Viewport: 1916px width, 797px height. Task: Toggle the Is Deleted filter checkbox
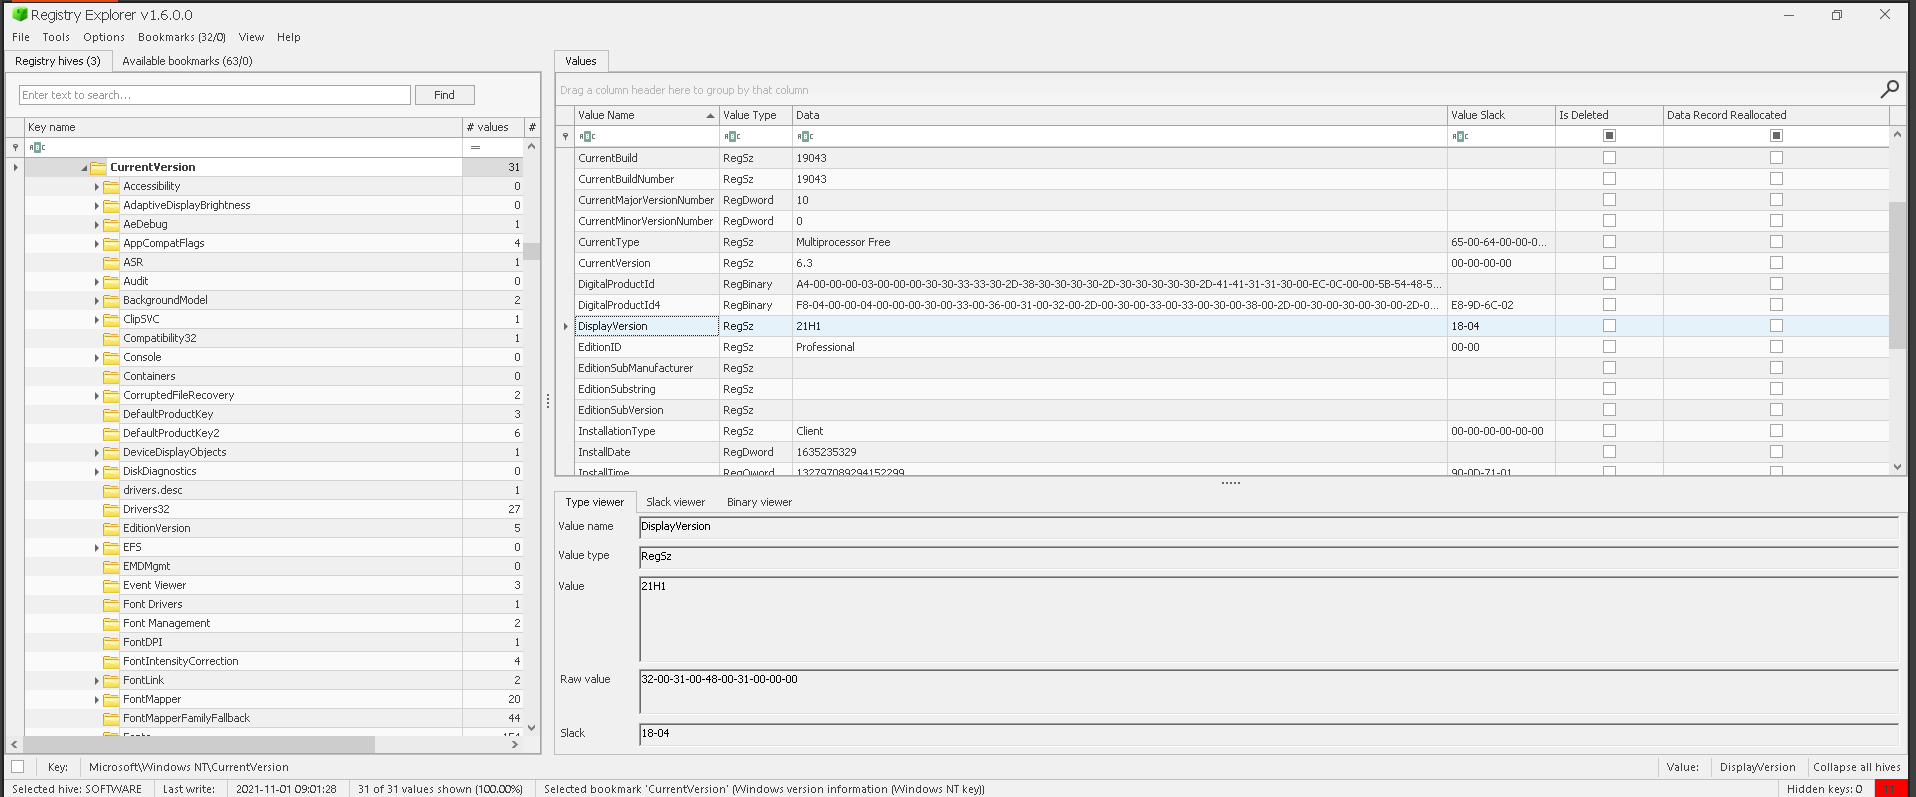(1609, 135)
